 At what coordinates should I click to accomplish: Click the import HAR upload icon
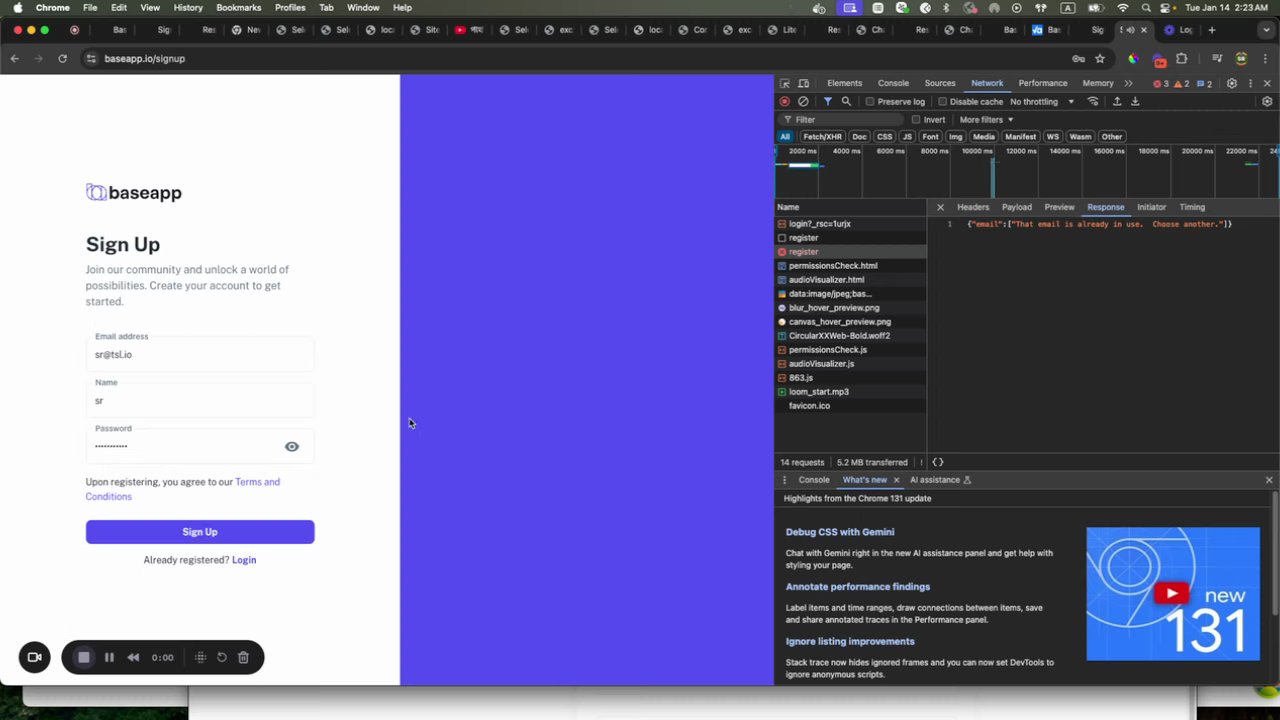tap(1117, 101)
